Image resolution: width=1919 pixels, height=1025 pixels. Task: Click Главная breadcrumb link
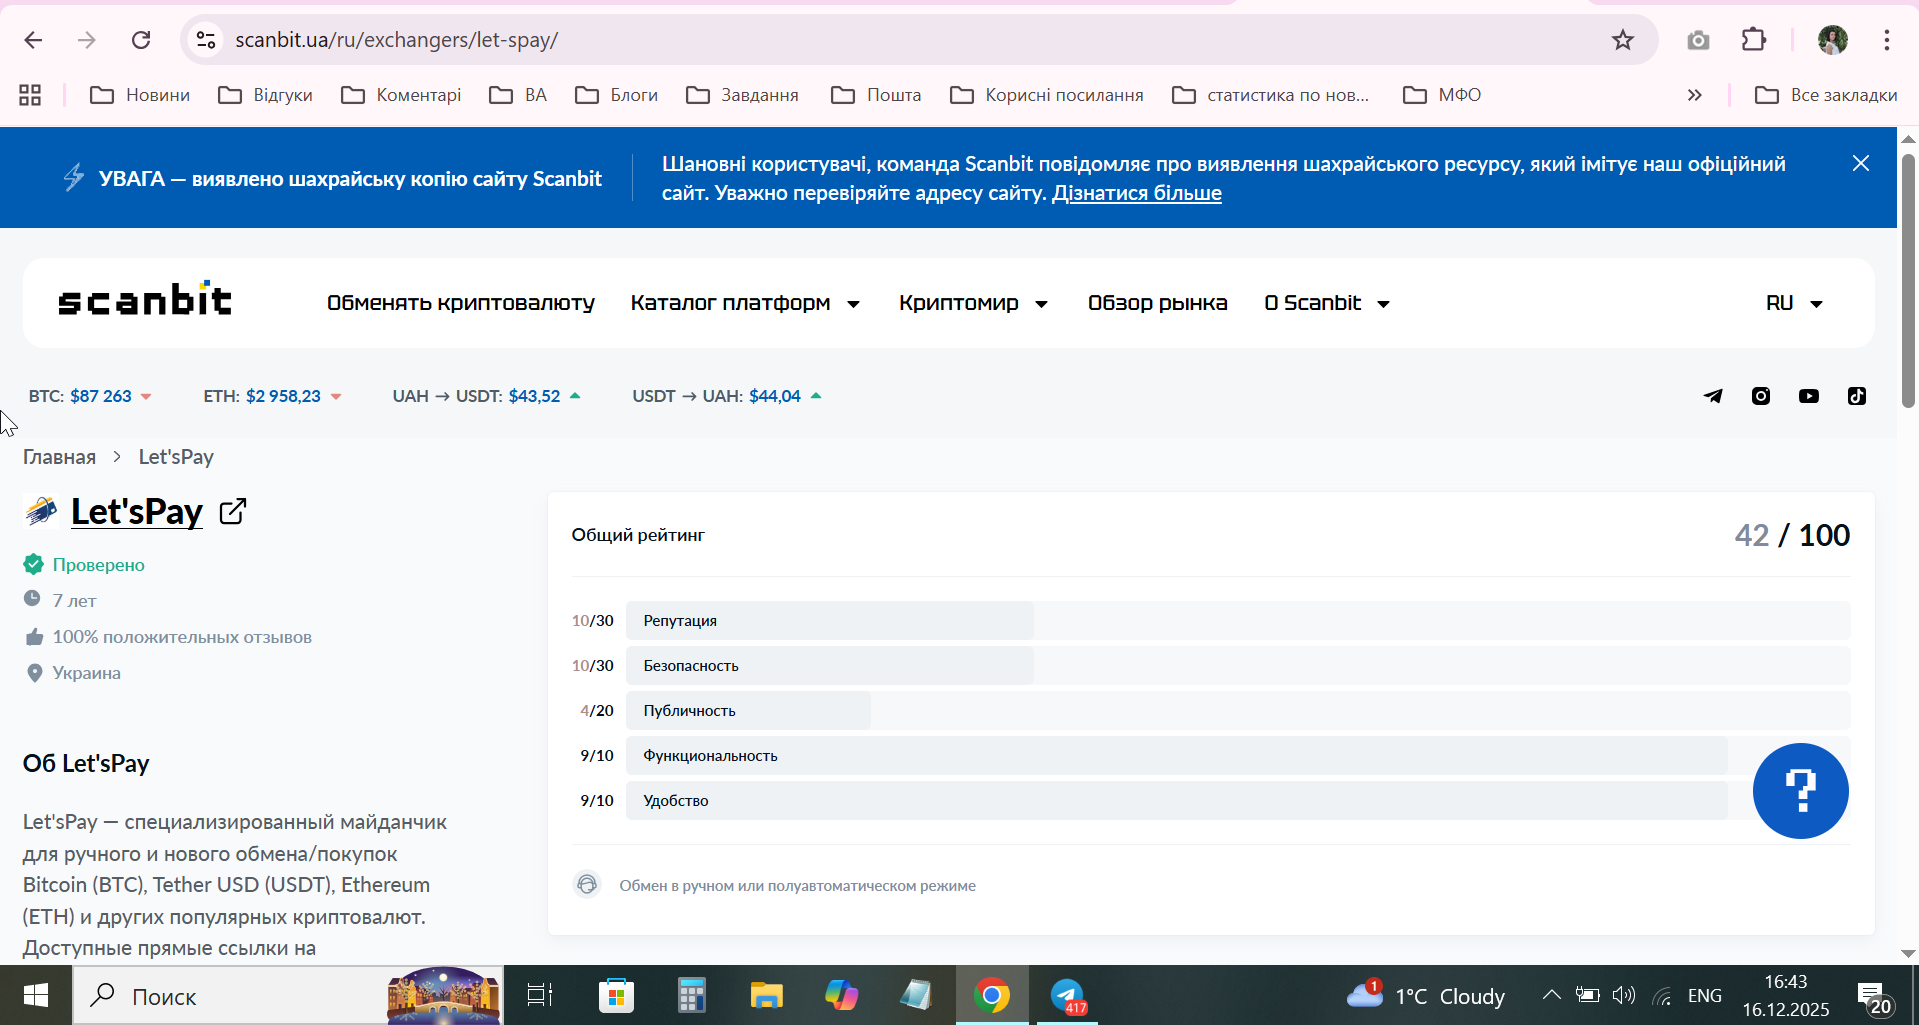[x=60, y=457]
